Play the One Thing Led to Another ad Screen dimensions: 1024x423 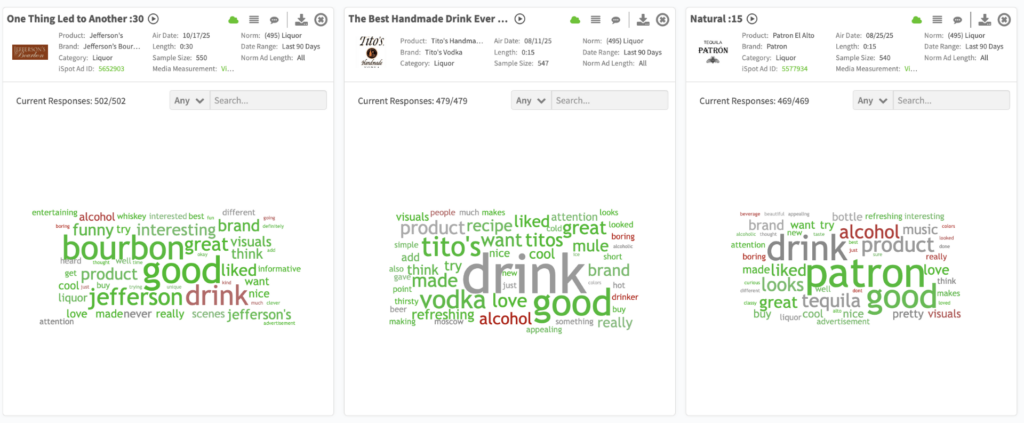(154, 19)
